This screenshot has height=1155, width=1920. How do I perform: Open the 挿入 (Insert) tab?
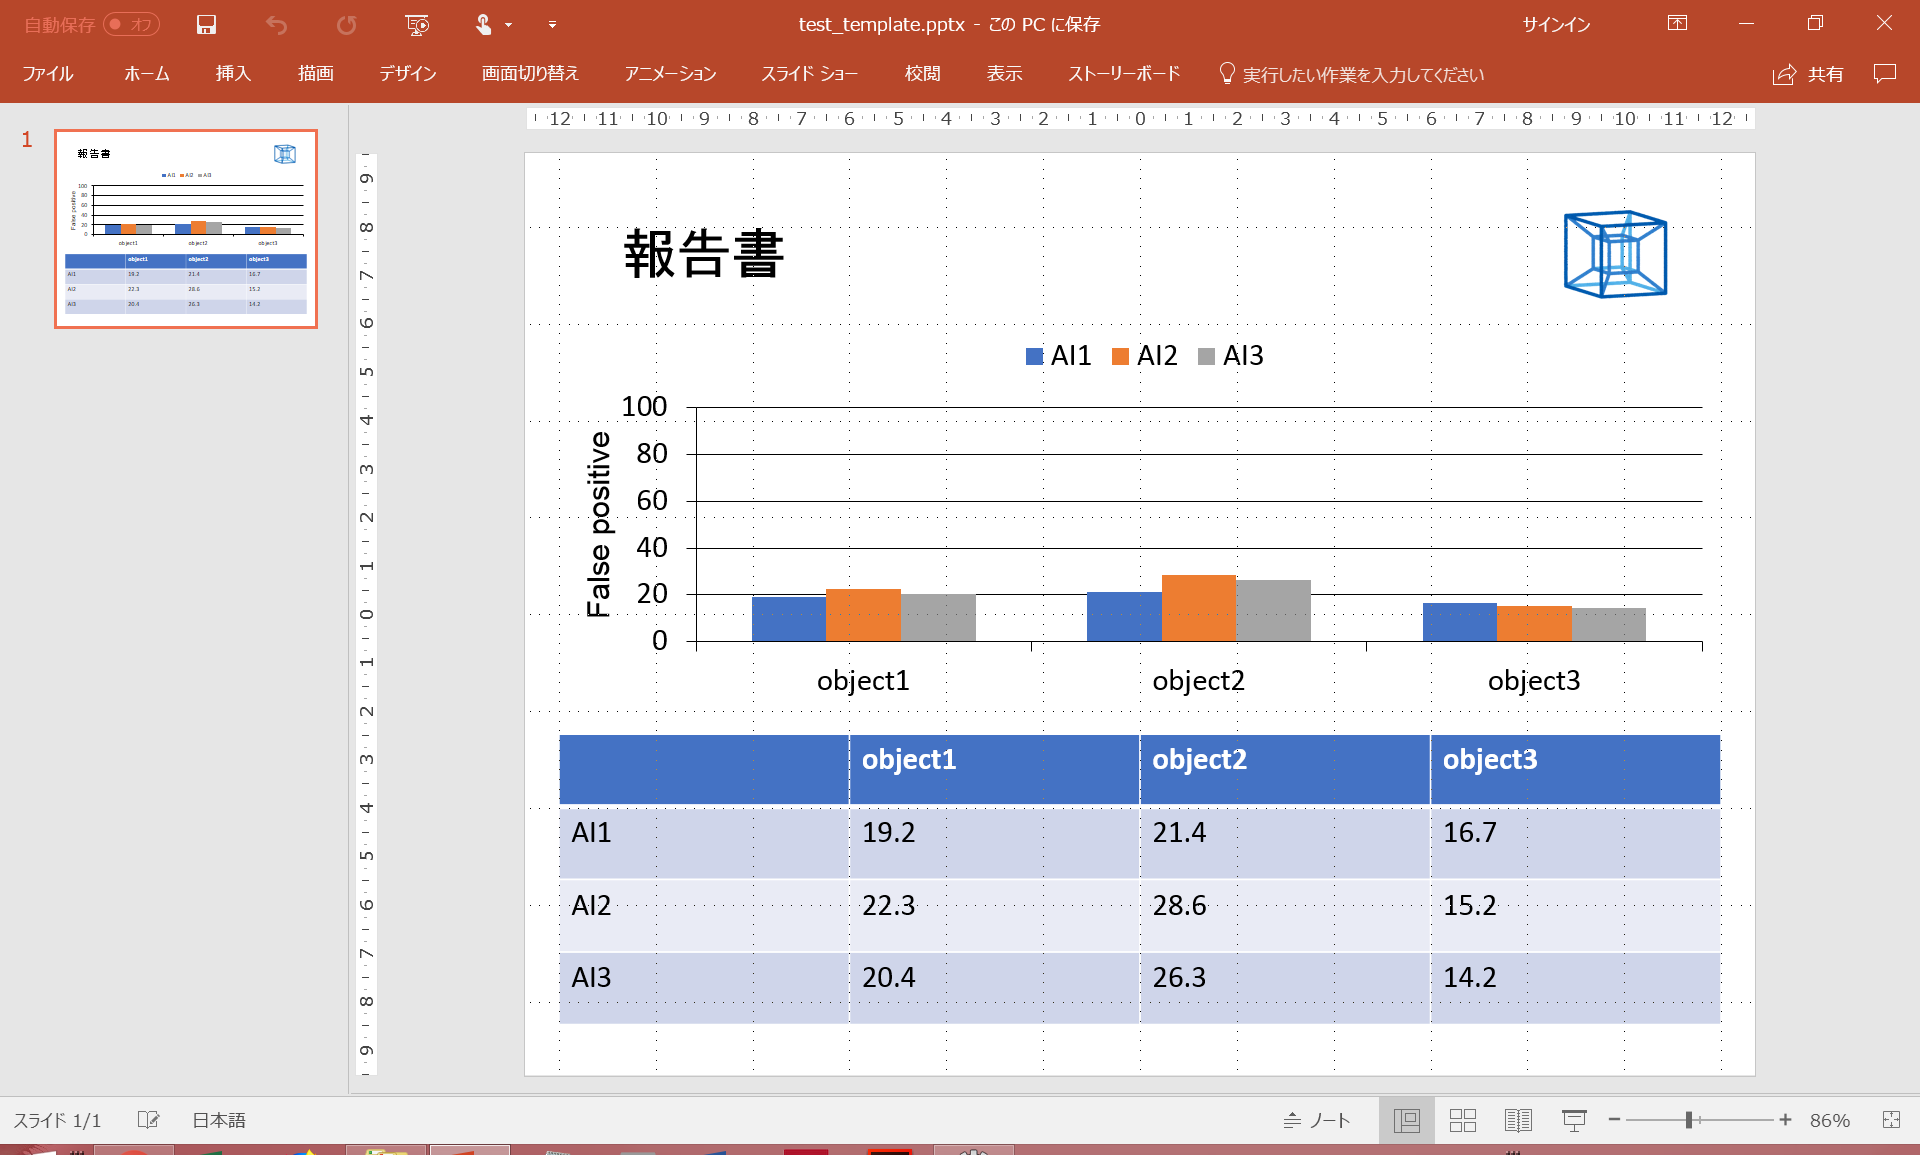click(x=233, y=74)
